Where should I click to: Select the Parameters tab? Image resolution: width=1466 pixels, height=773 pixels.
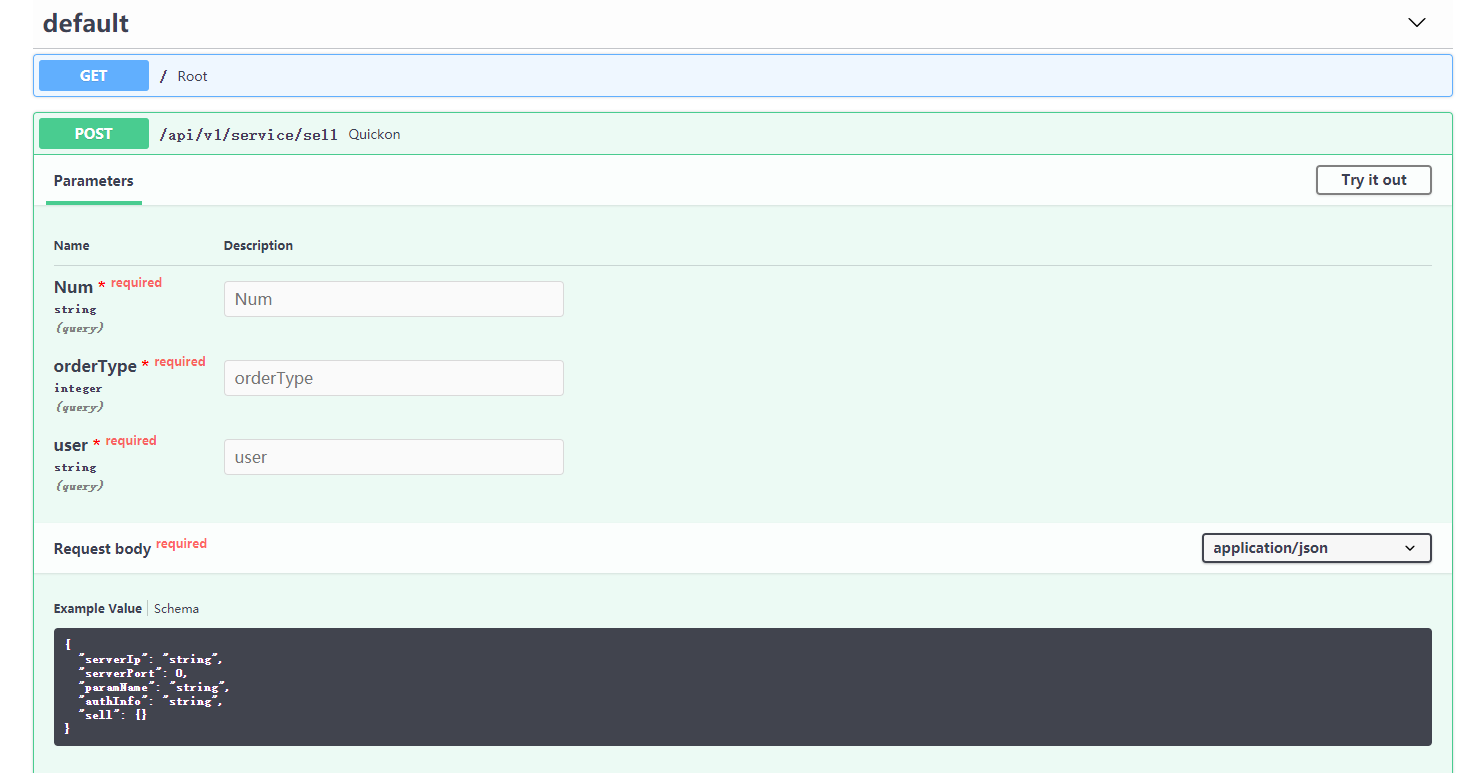click(93, 181)
